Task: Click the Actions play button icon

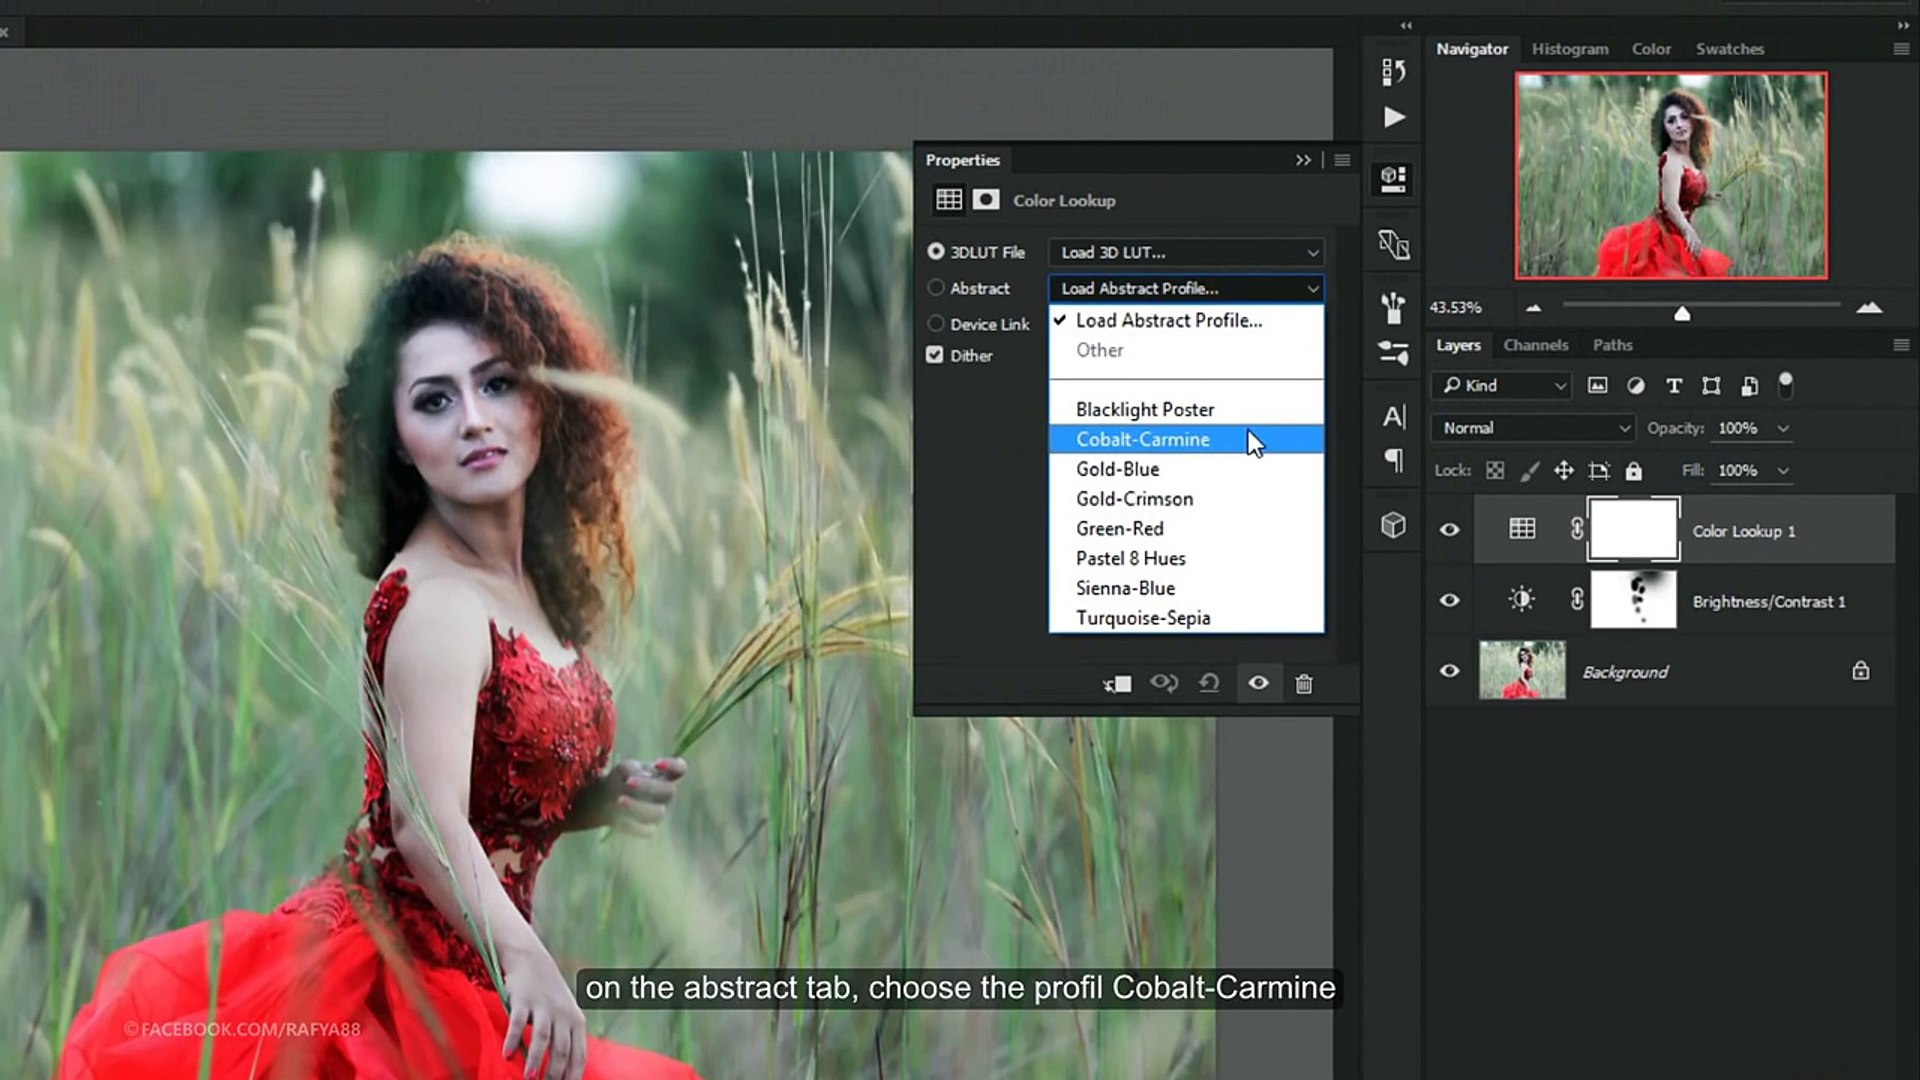Action: (x=1394, y=118)
